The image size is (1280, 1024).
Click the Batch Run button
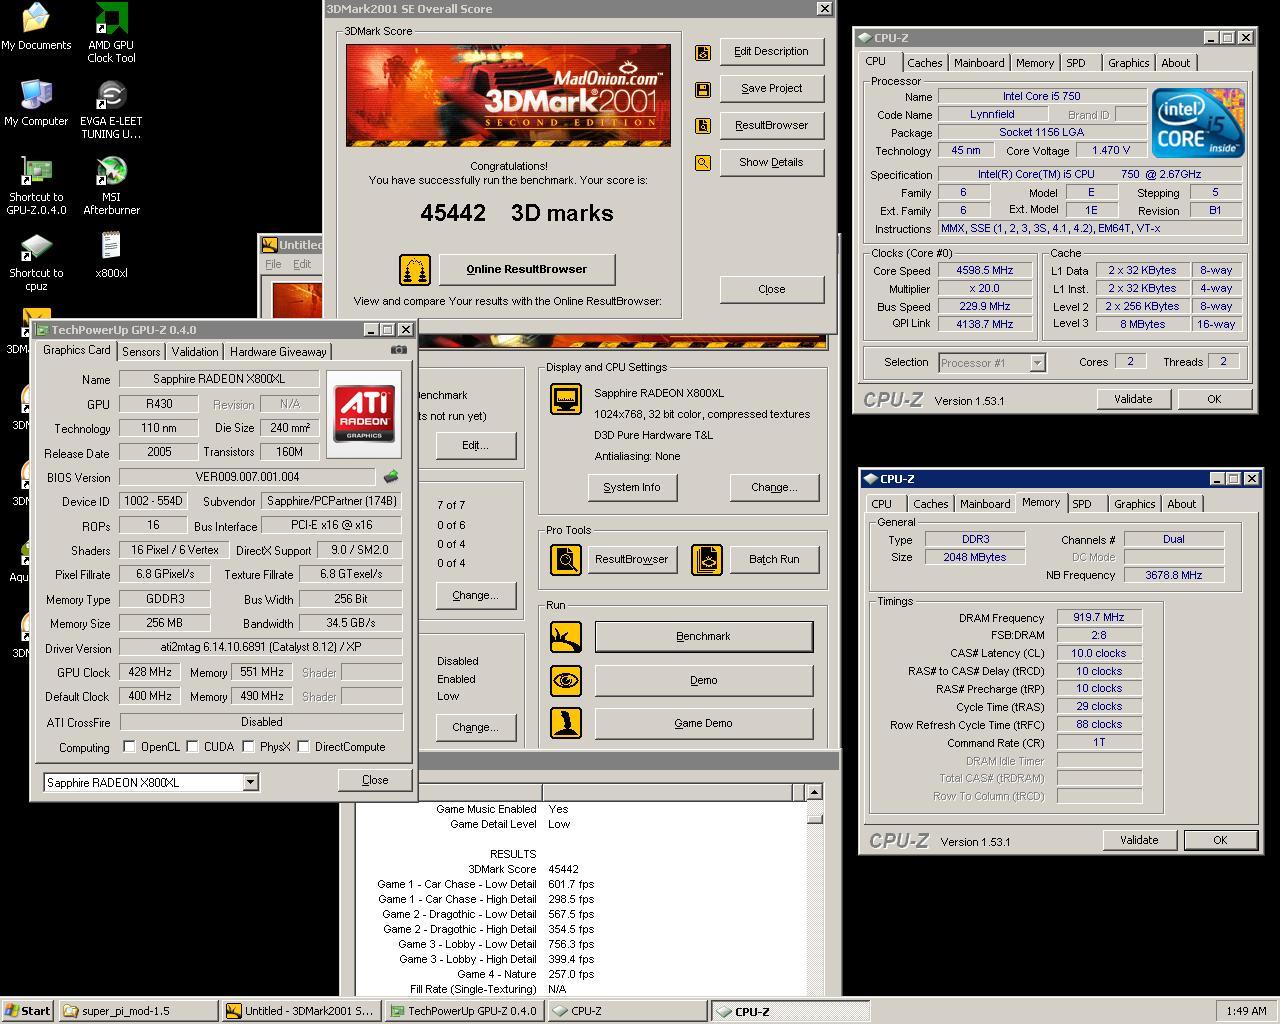tap(774, 559)
